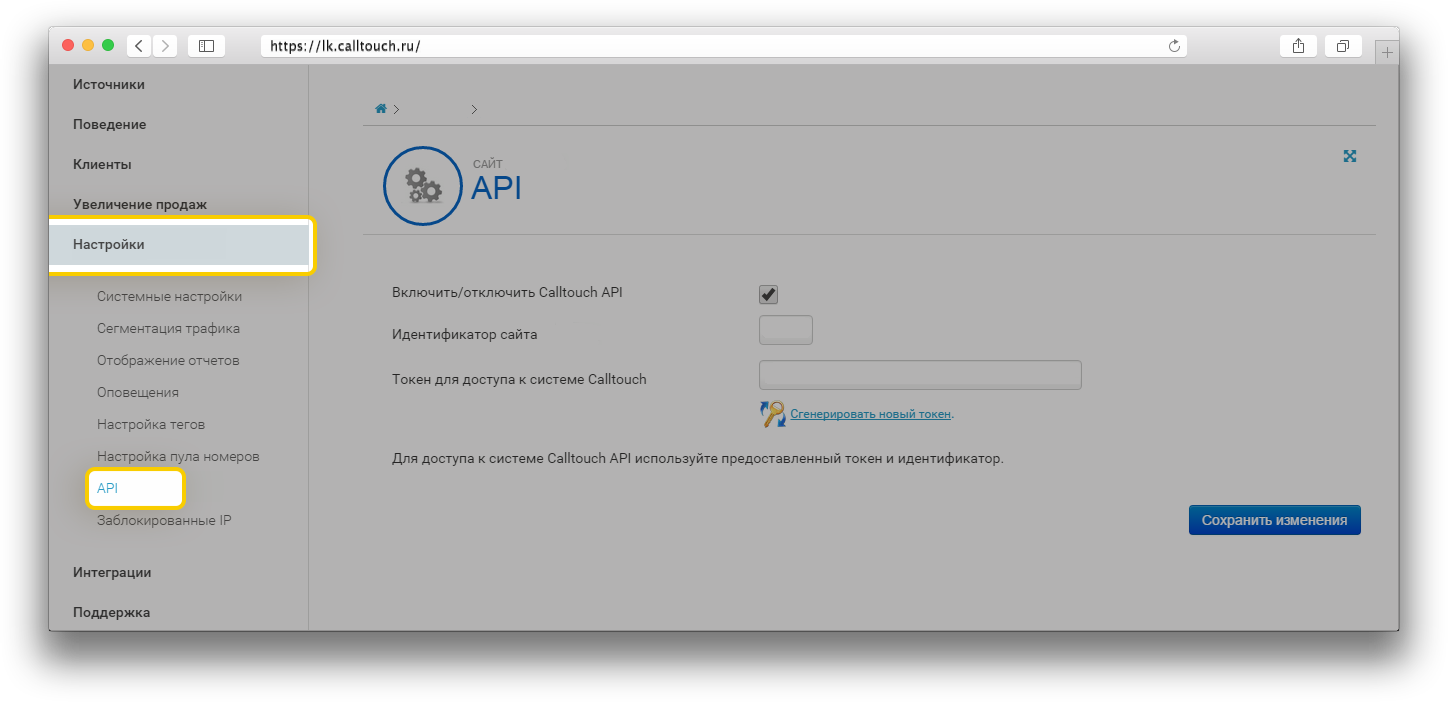Click the browser forward arrow
The height and width of the screenshot is (702, 1448).
point(165,46)
